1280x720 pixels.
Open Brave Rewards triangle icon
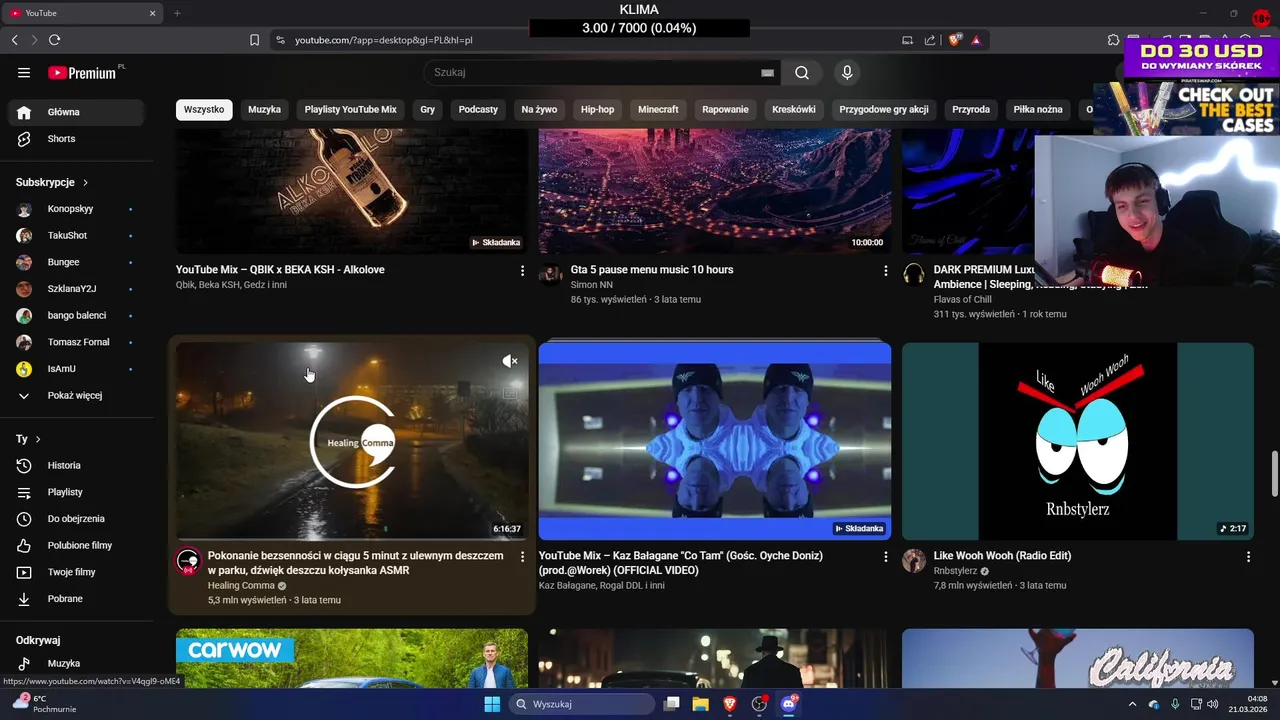click(x=976, y=40)
